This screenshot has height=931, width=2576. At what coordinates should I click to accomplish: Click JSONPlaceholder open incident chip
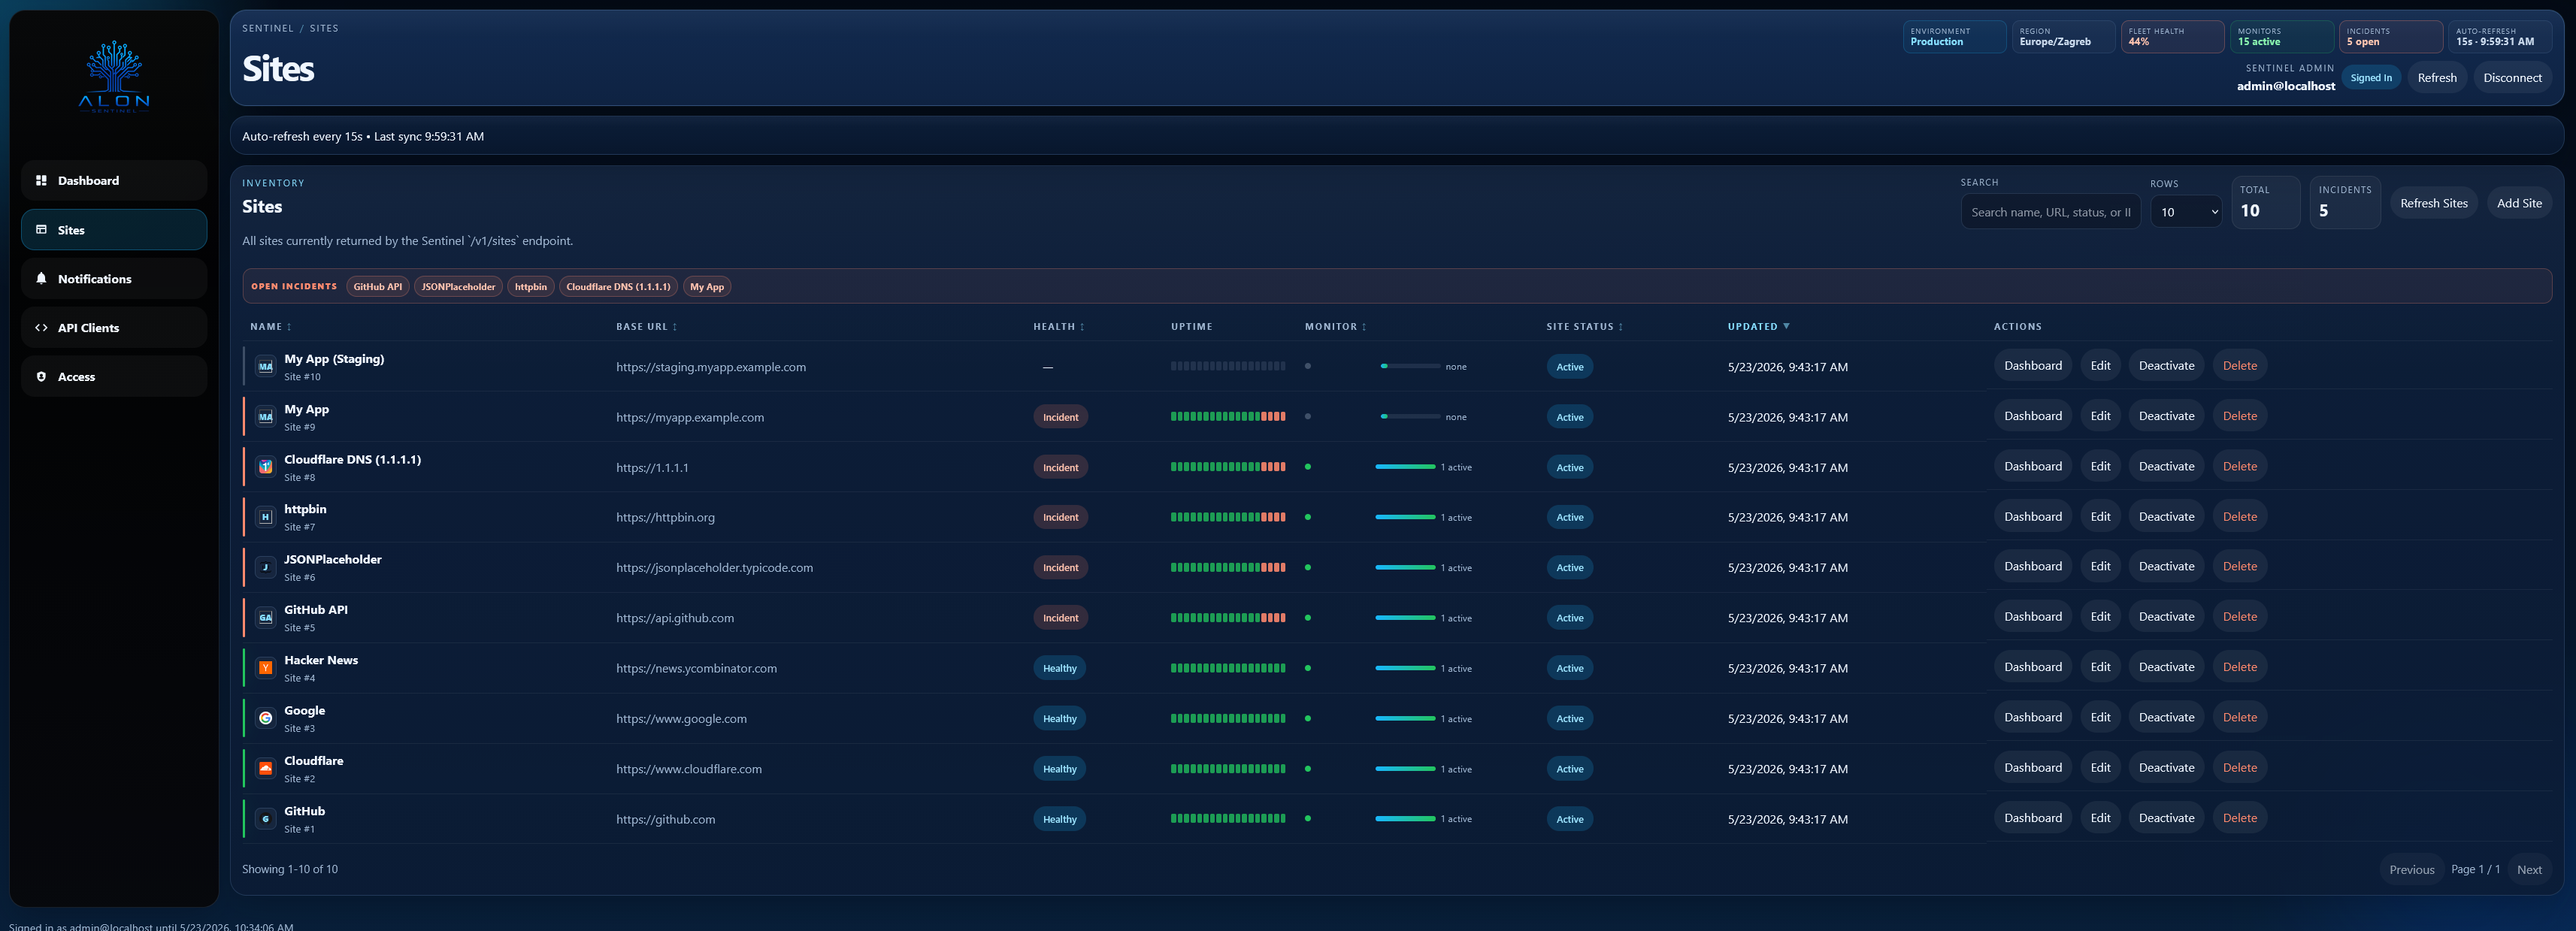(458, 287)
